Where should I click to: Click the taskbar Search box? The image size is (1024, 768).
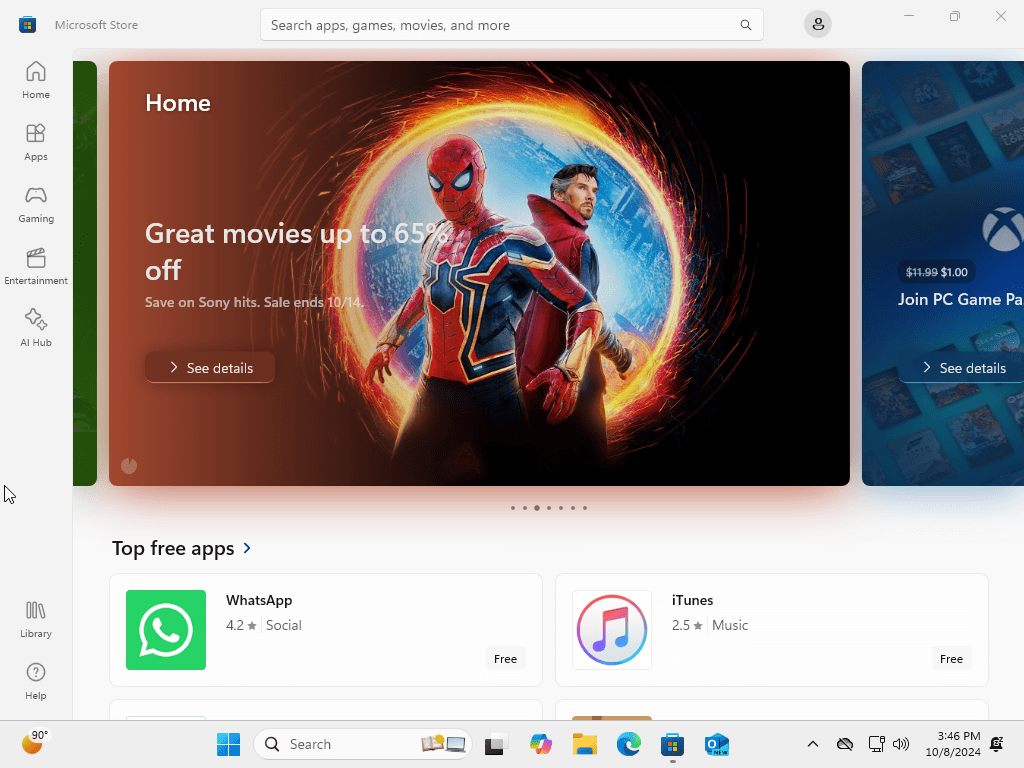point(363,744)
